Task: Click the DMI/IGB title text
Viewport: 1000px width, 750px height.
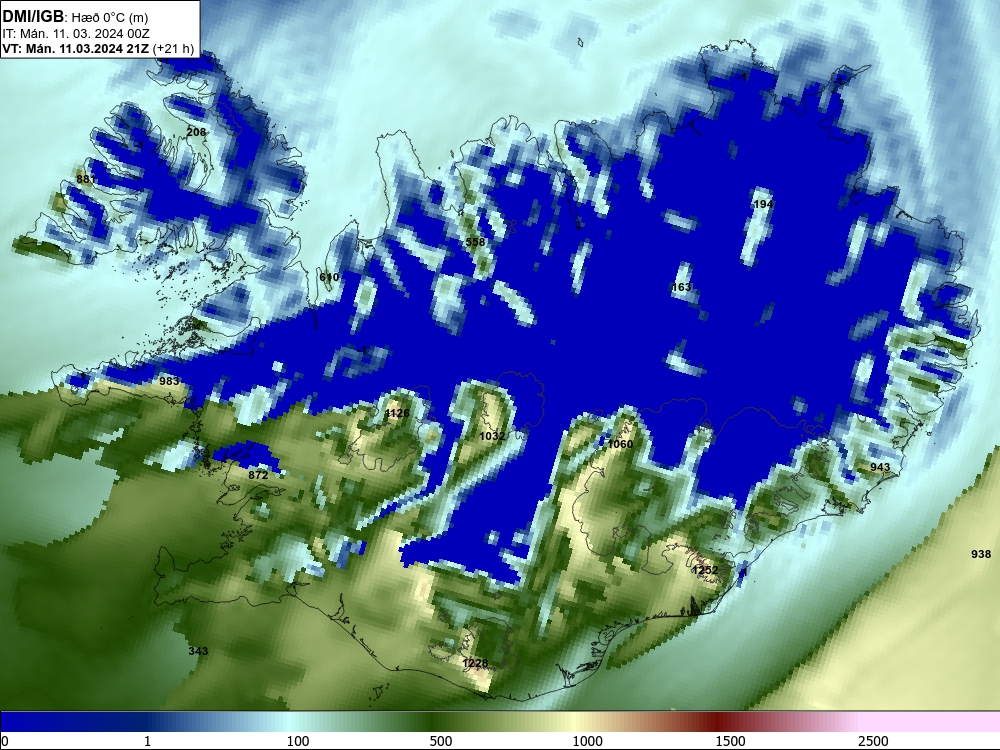Action: 33,17
